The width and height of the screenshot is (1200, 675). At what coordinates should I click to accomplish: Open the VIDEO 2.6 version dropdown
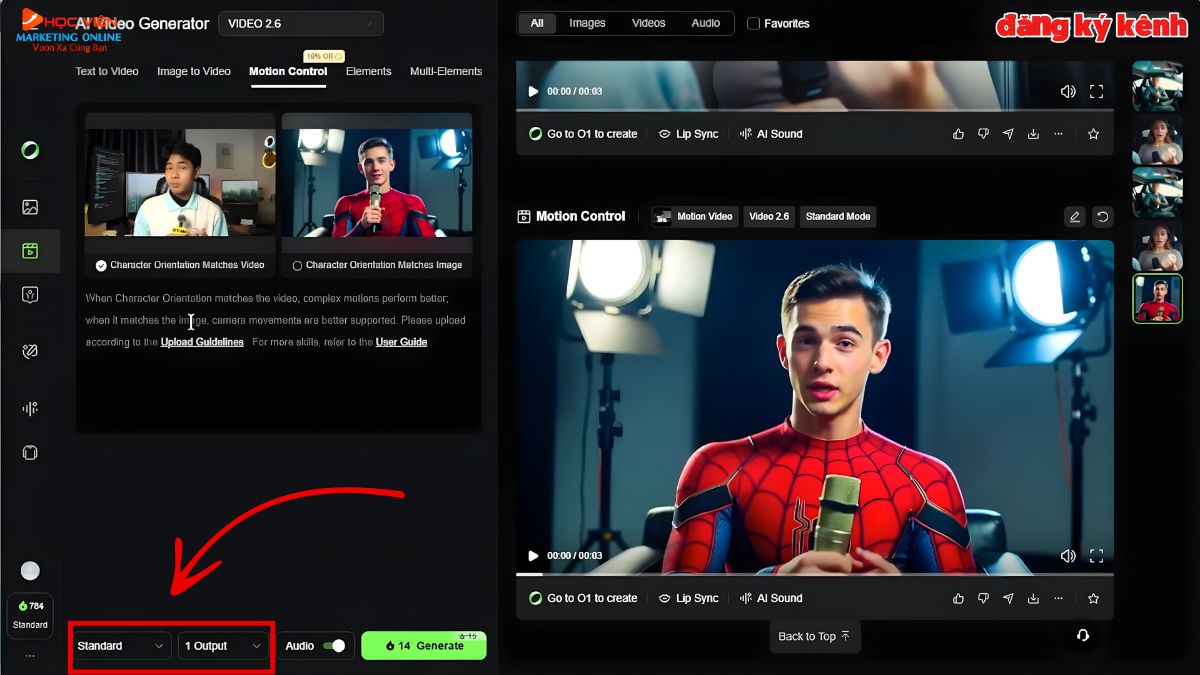300,23
